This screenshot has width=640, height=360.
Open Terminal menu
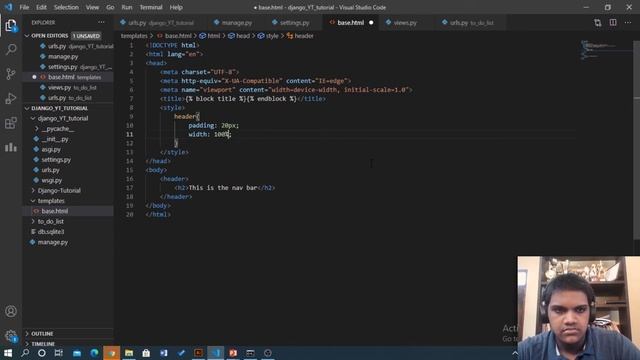click(x=151, y=7)
